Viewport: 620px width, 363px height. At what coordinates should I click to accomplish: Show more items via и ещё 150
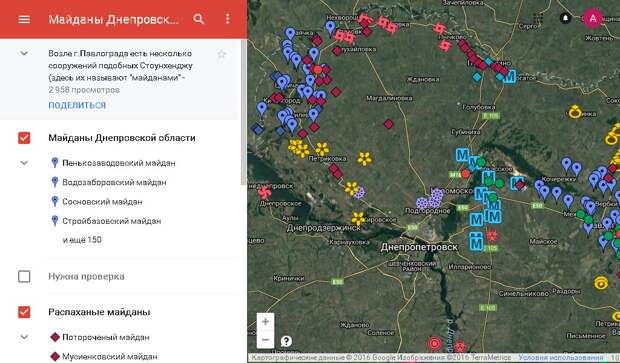[82, 240]
